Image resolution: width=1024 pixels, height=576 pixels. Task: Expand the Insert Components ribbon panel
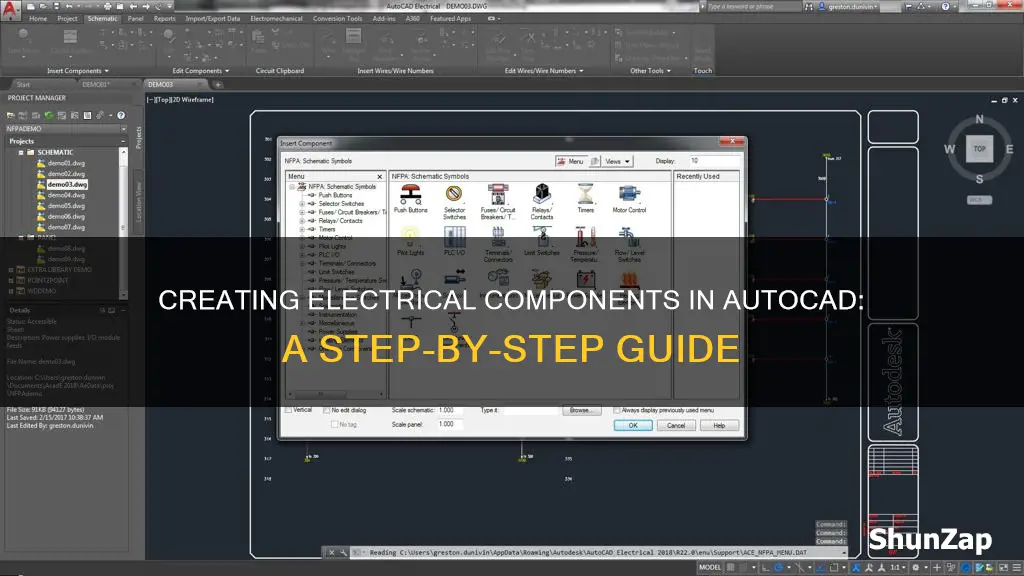78,71
